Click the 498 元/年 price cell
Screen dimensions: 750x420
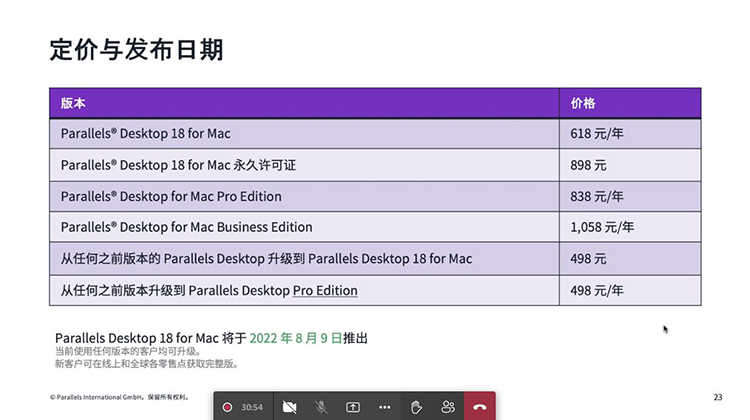[x=630, y=290]
